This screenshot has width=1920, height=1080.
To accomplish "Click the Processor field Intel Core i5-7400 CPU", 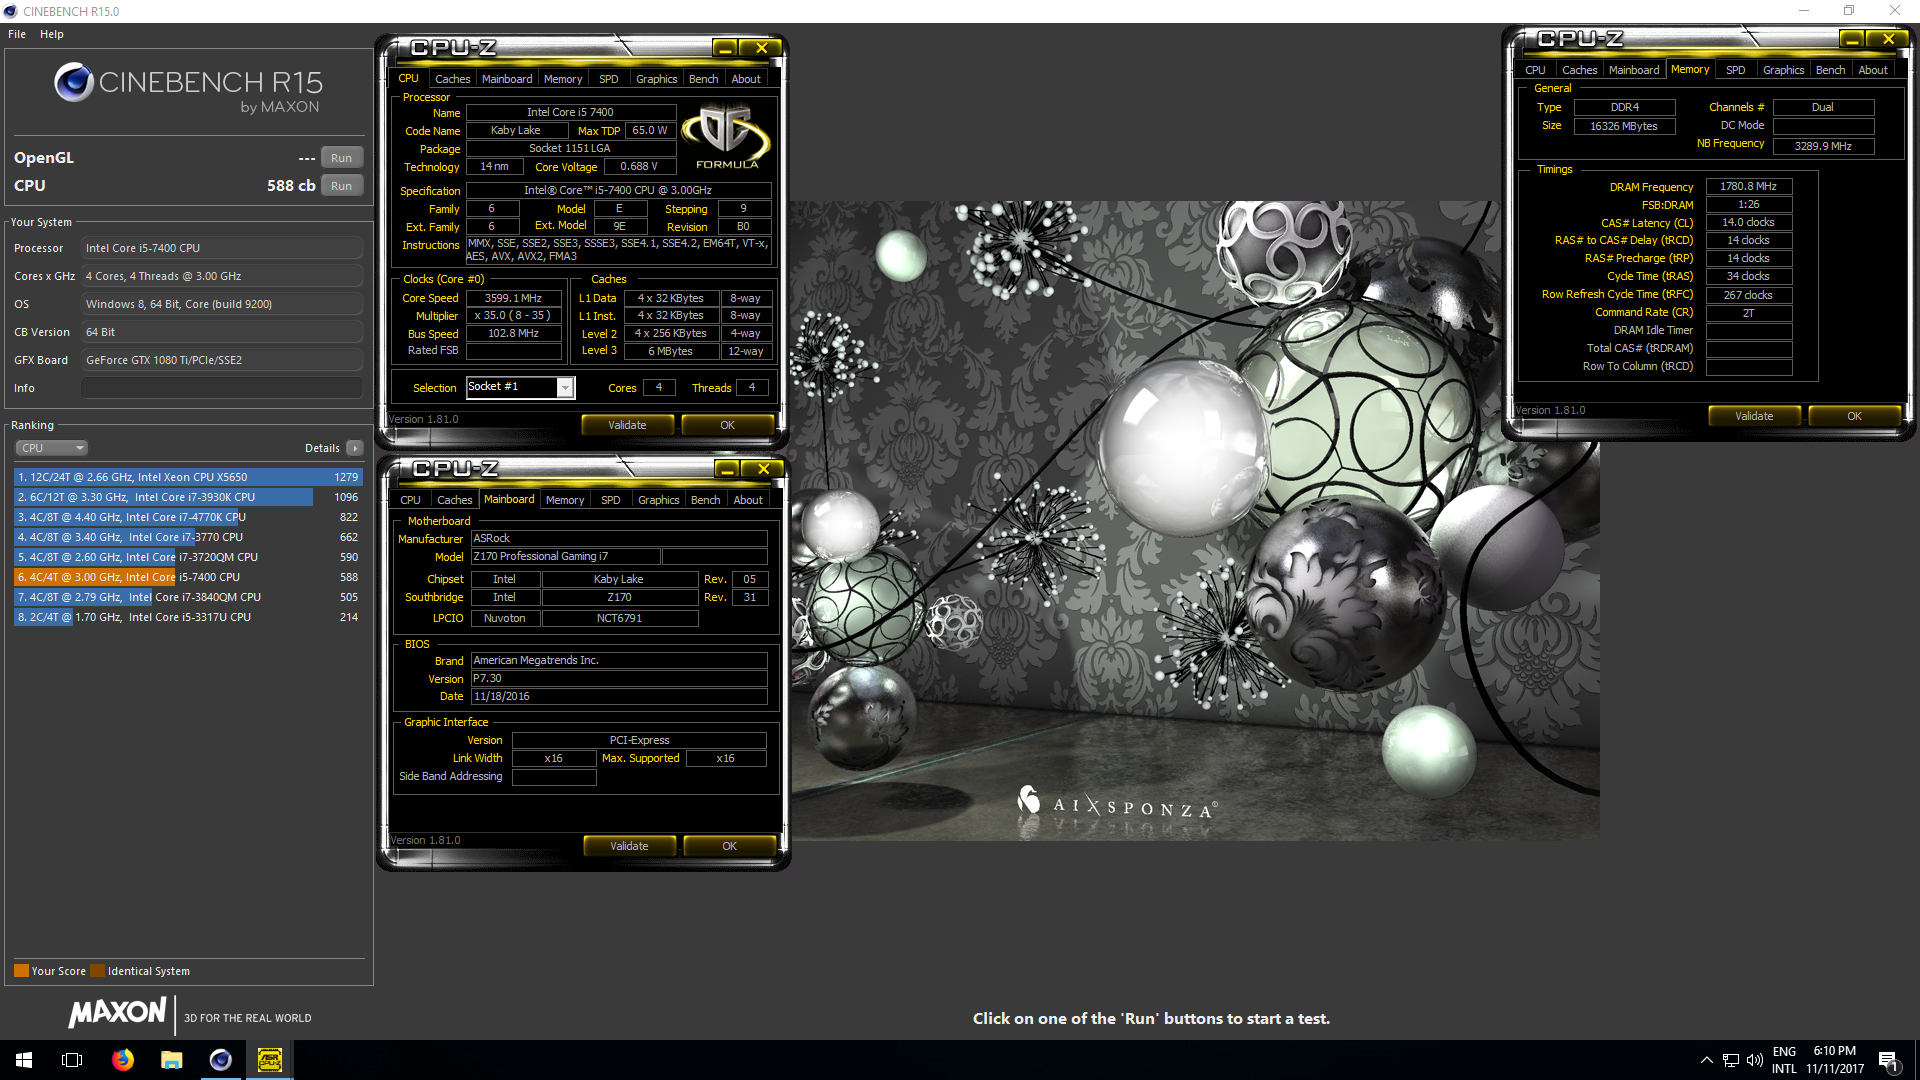I will point(222,248).
